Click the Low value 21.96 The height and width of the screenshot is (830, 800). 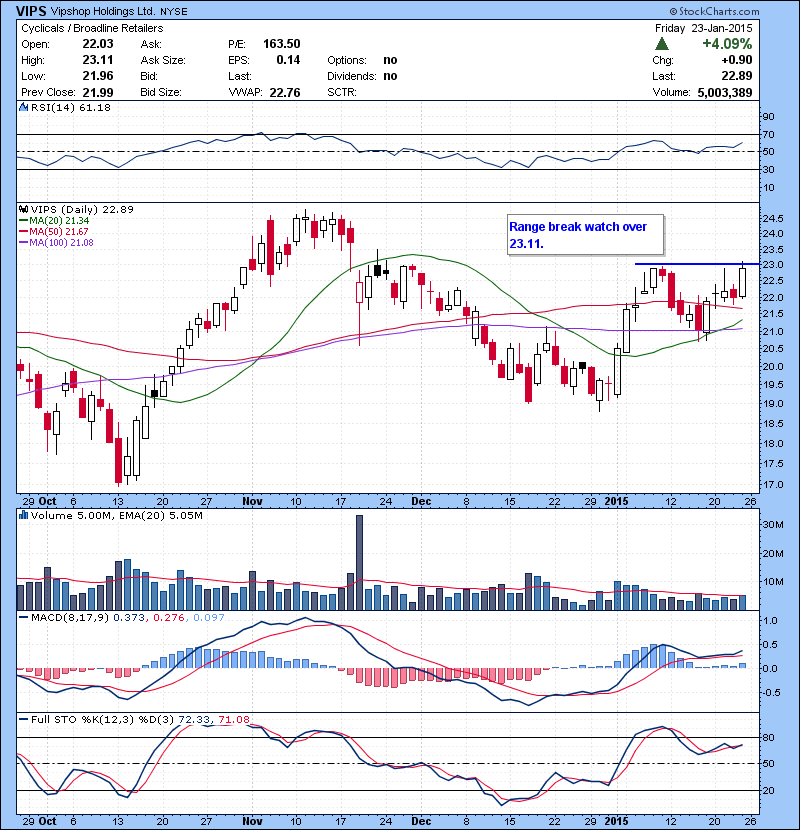[x=98, y=76]
